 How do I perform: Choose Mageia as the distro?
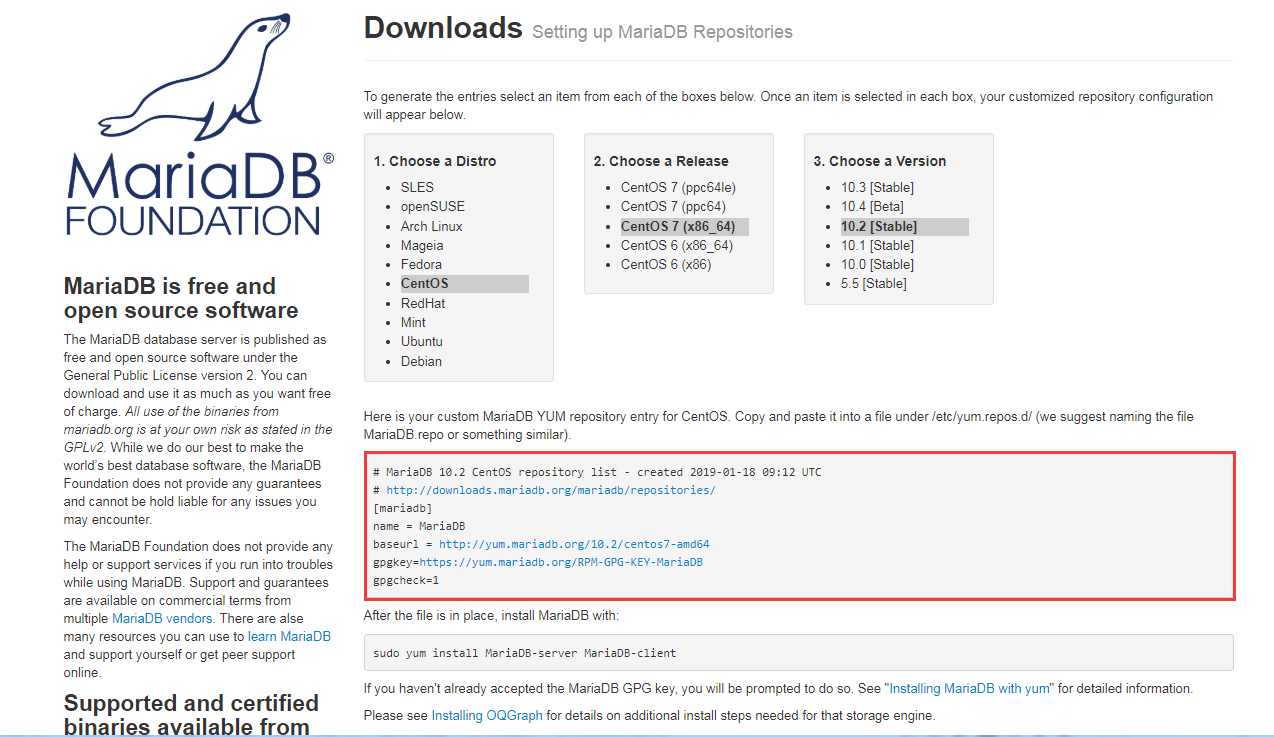[421, 245]
